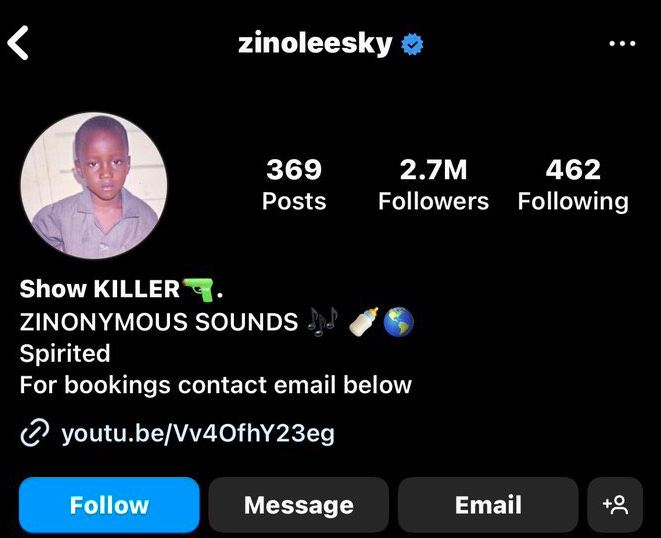
Task: View the circular profile picture
Action: click(x=94, y=186)
